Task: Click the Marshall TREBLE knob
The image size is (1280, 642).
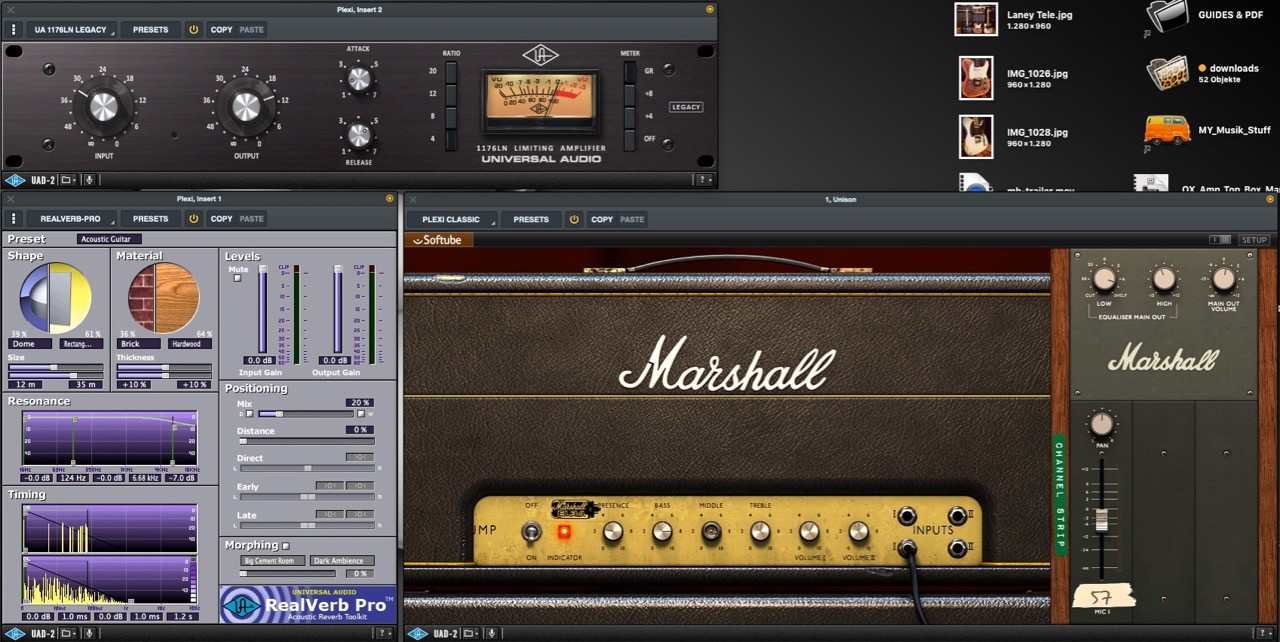Action: tap(760, 531)
